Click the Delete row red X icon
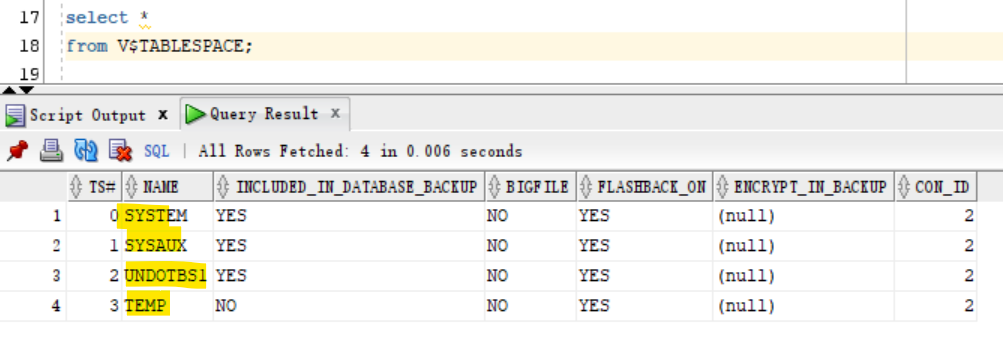The image size is (1003, 361). (x=120, y=151)
